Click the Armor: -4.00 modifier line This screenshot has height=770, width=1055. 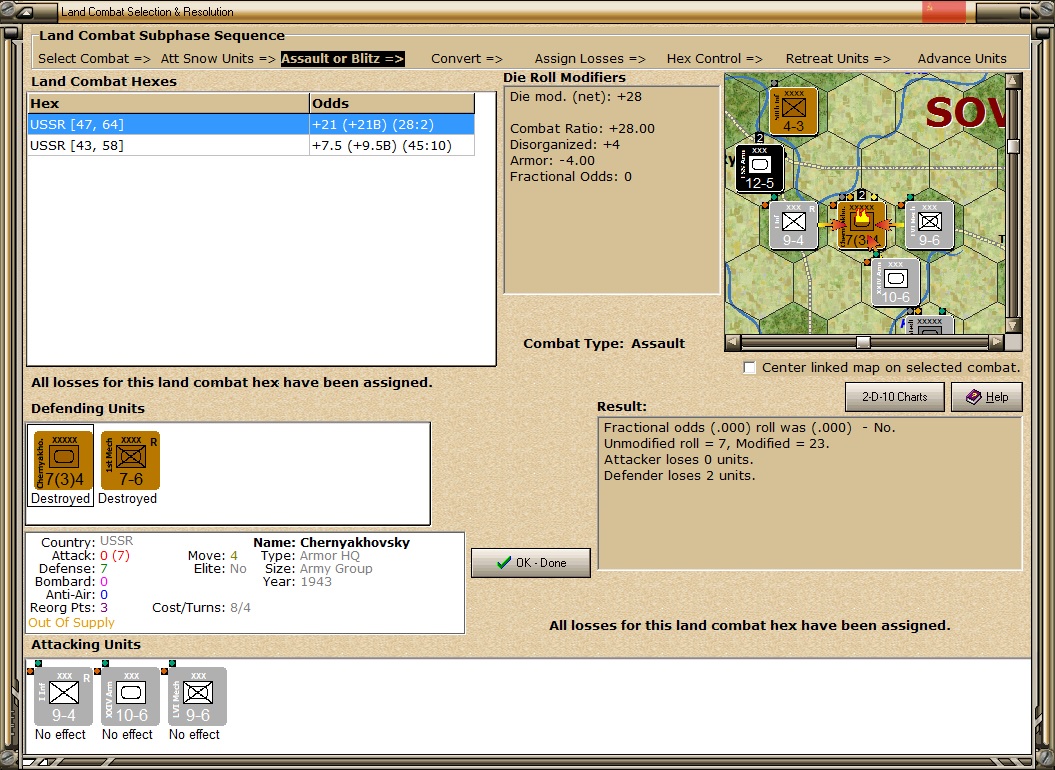(552, 161)
